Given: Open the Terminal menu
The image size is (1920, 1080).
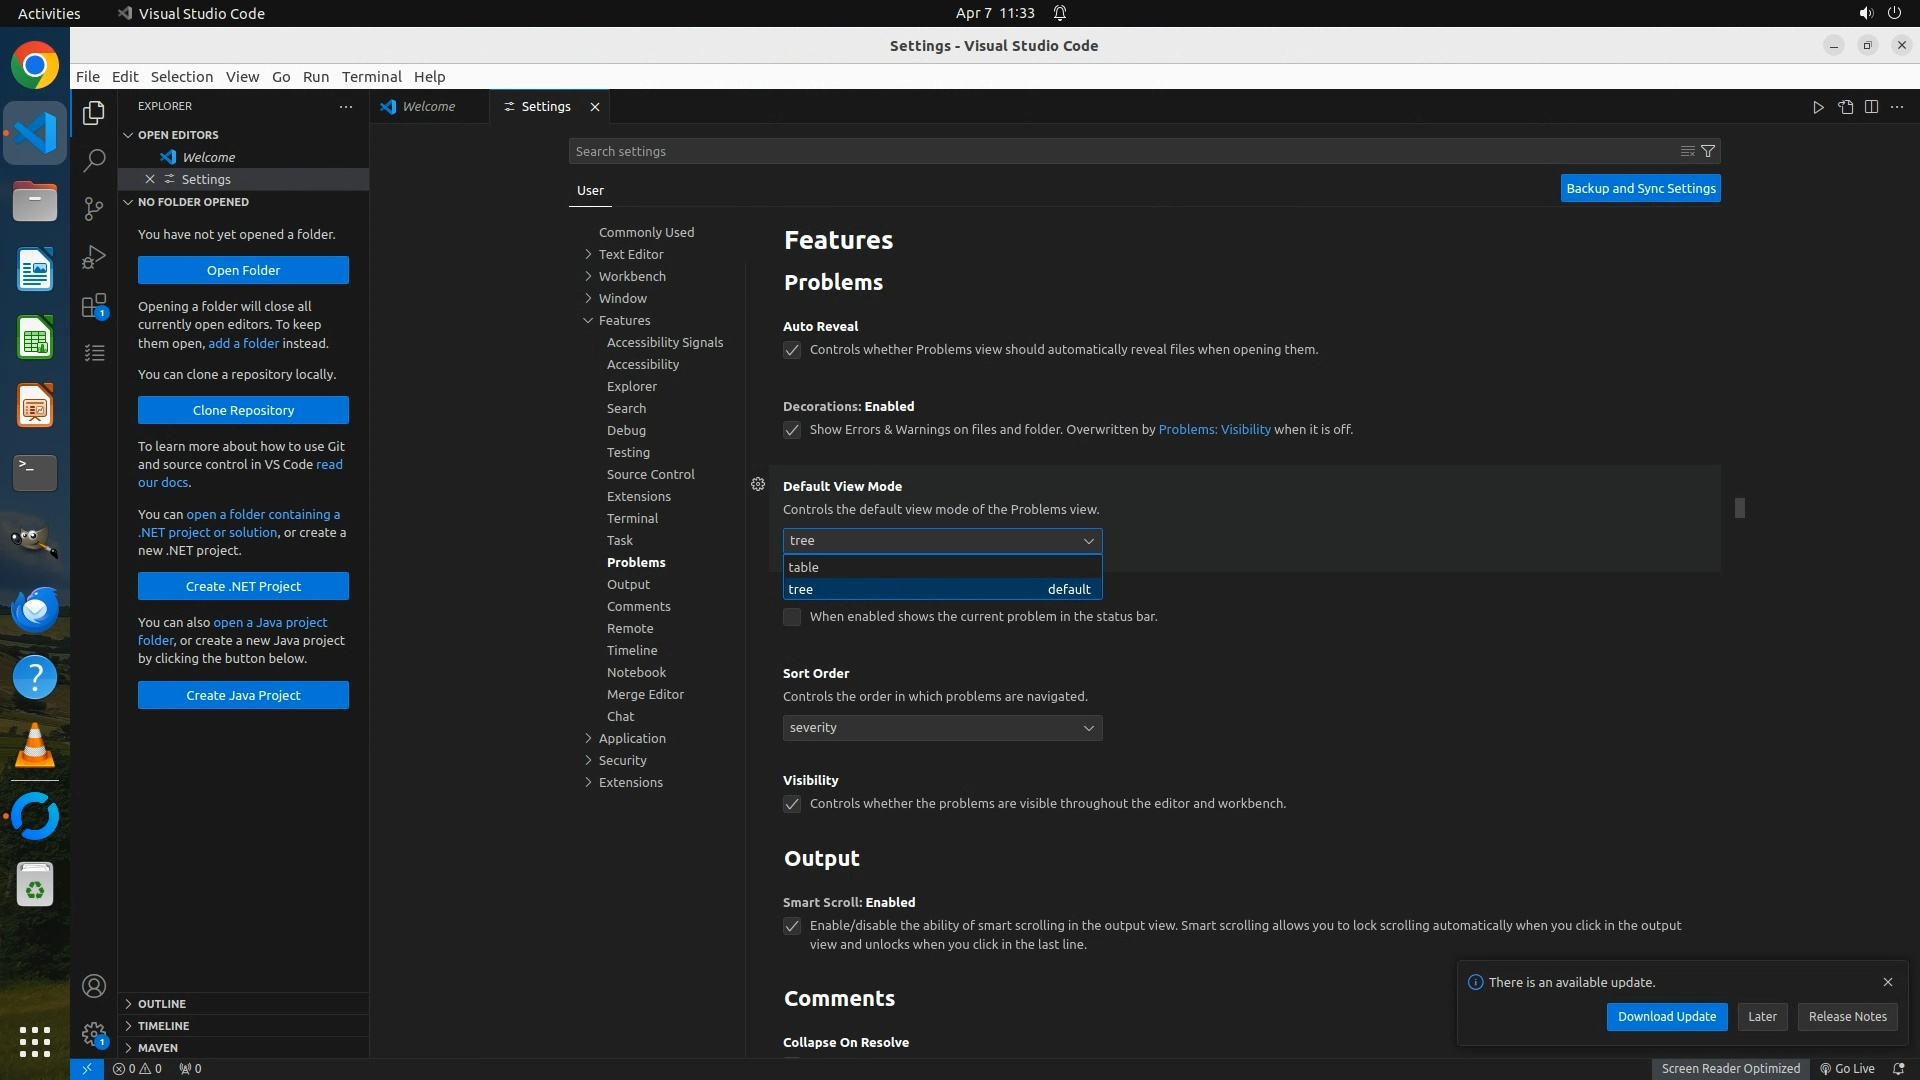Looking at the screenshot, I should pyautogui.click(x=371, y=77).
